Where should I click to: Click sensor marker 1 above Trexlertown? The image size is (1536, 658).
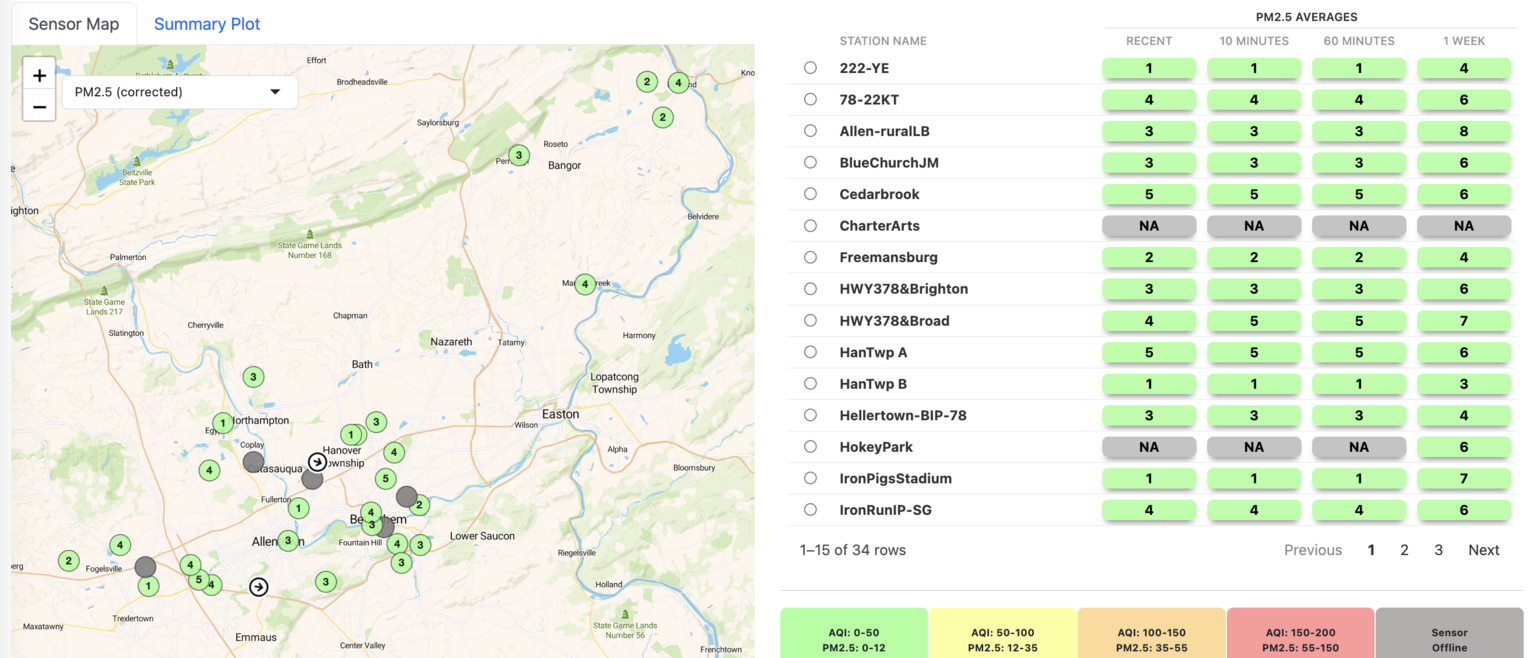click(x=148, y=586)
